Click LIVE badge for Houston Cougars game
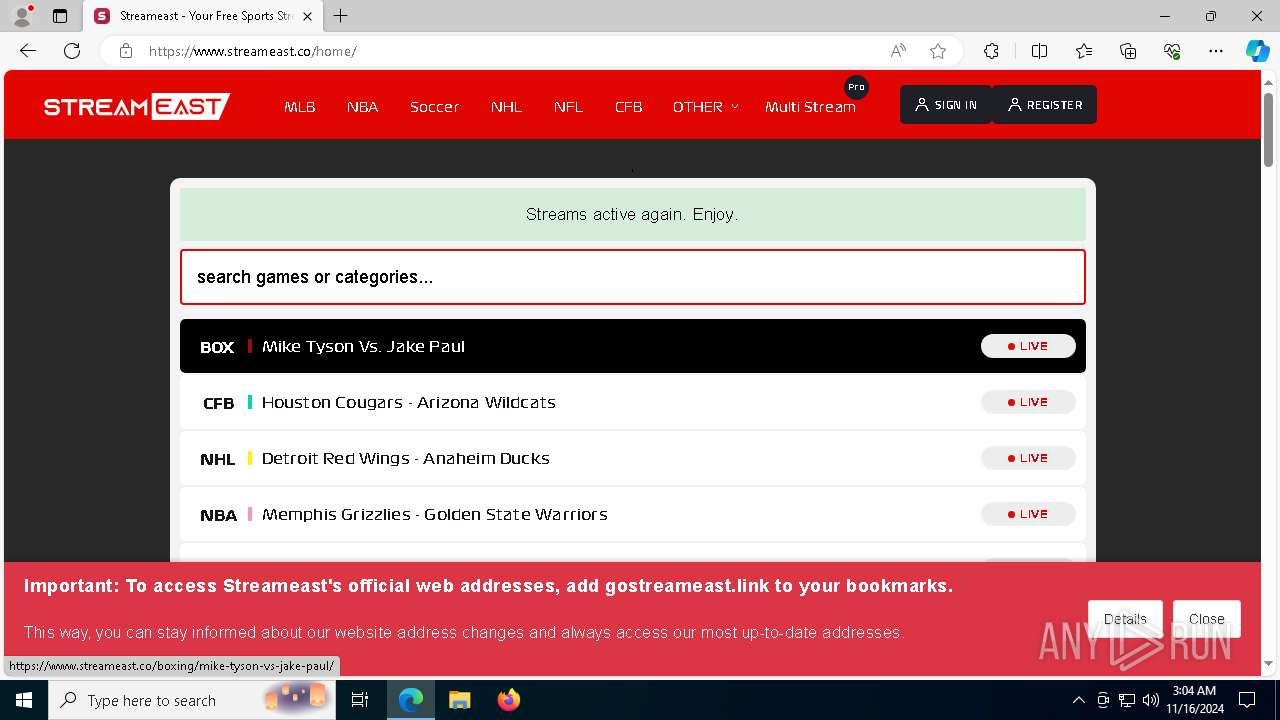 click(1028, 402)
